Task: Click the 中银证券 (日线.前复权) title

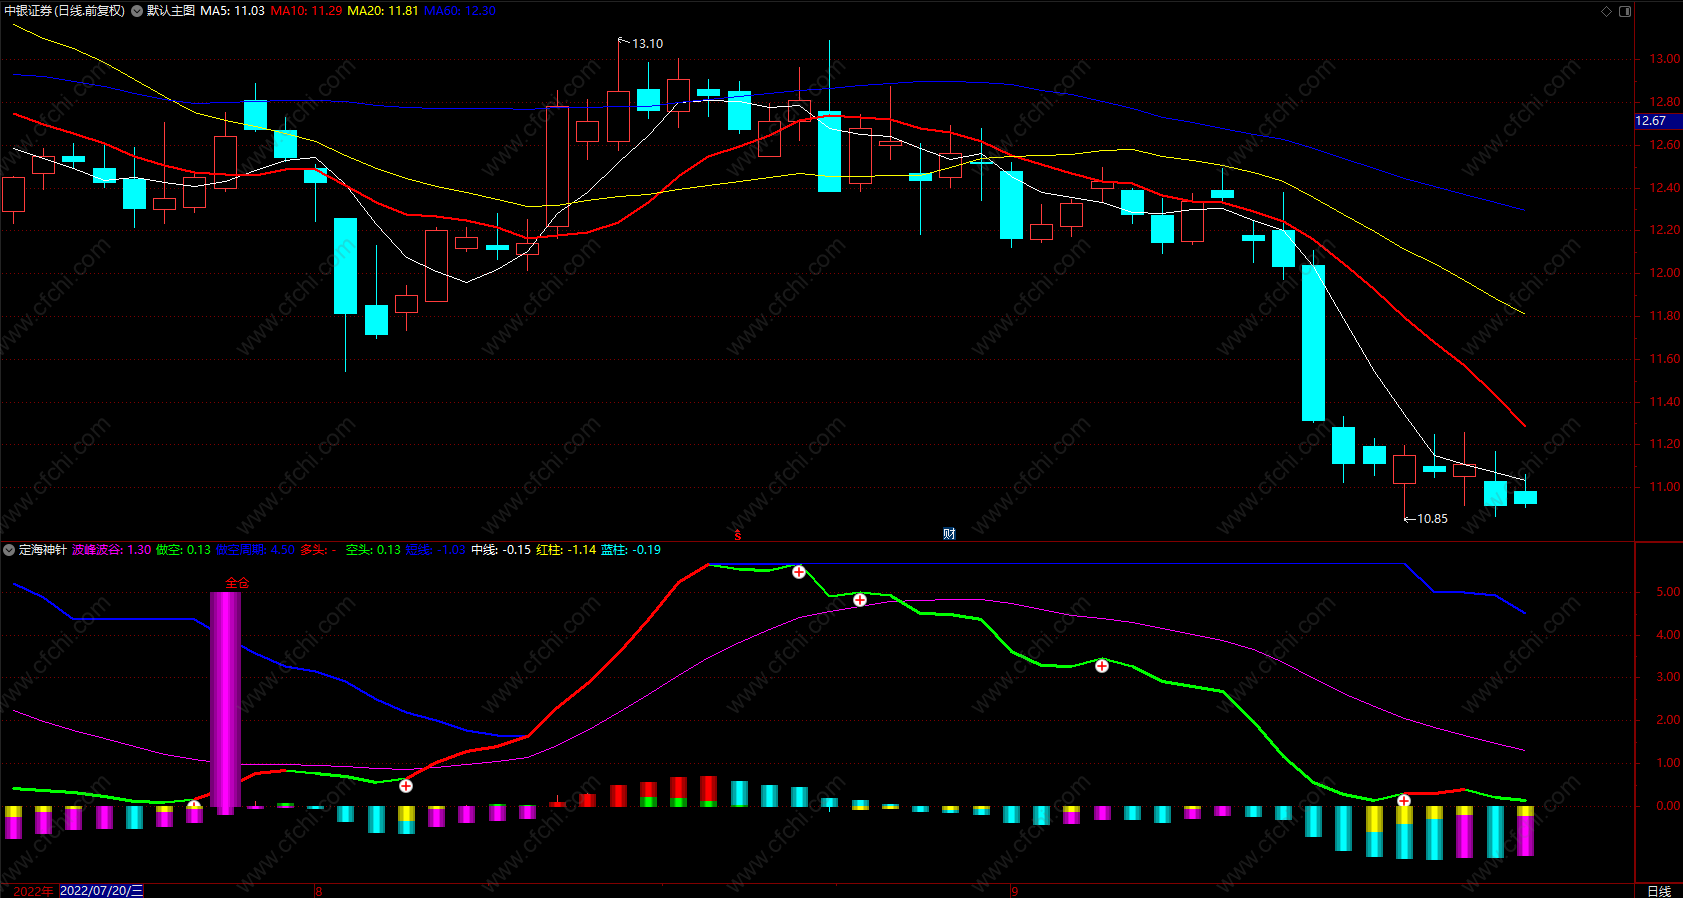Action: point(65,11)
